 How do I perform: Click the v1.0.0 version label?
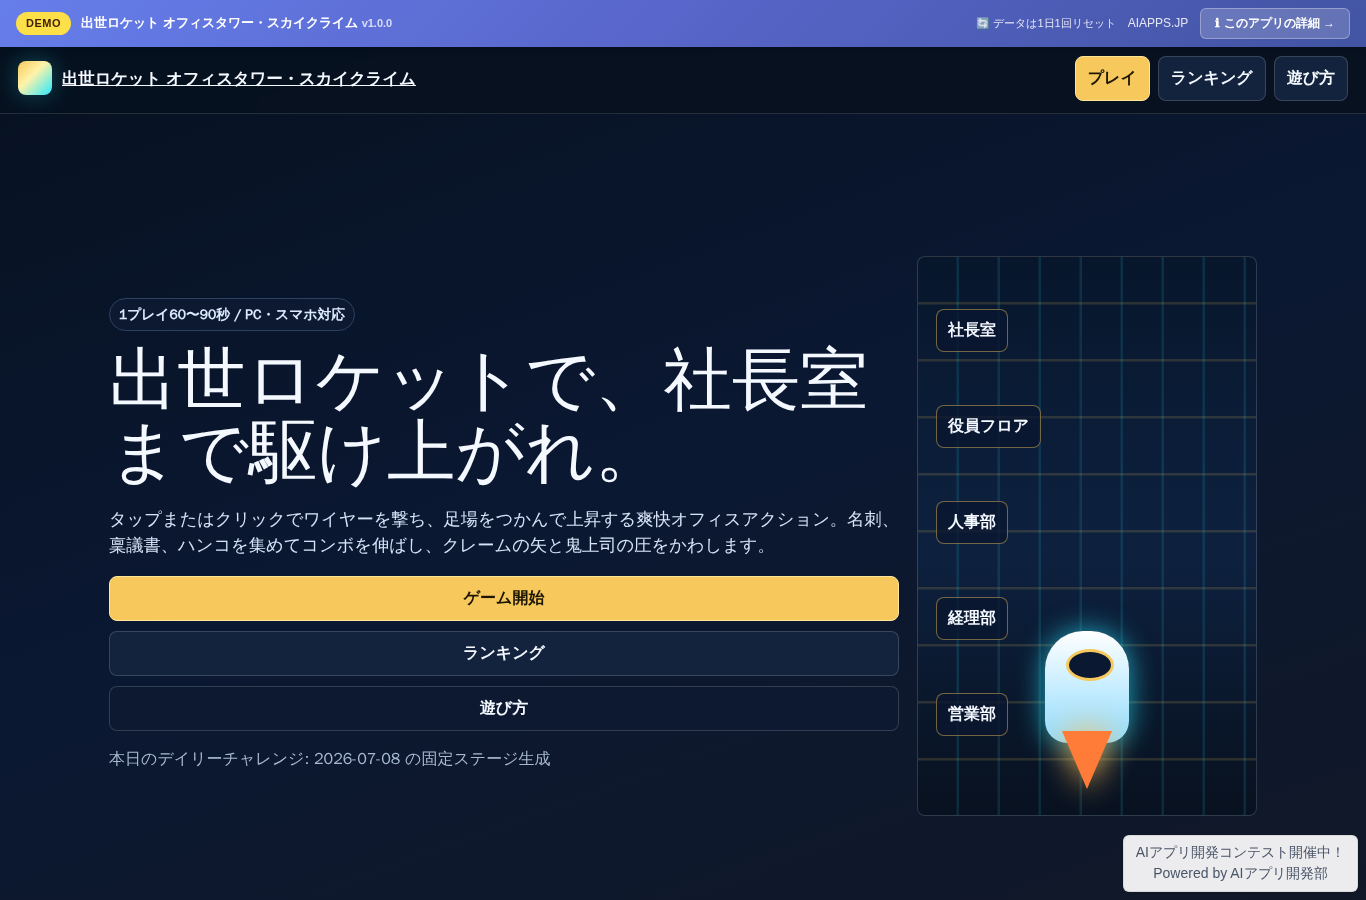377,23
